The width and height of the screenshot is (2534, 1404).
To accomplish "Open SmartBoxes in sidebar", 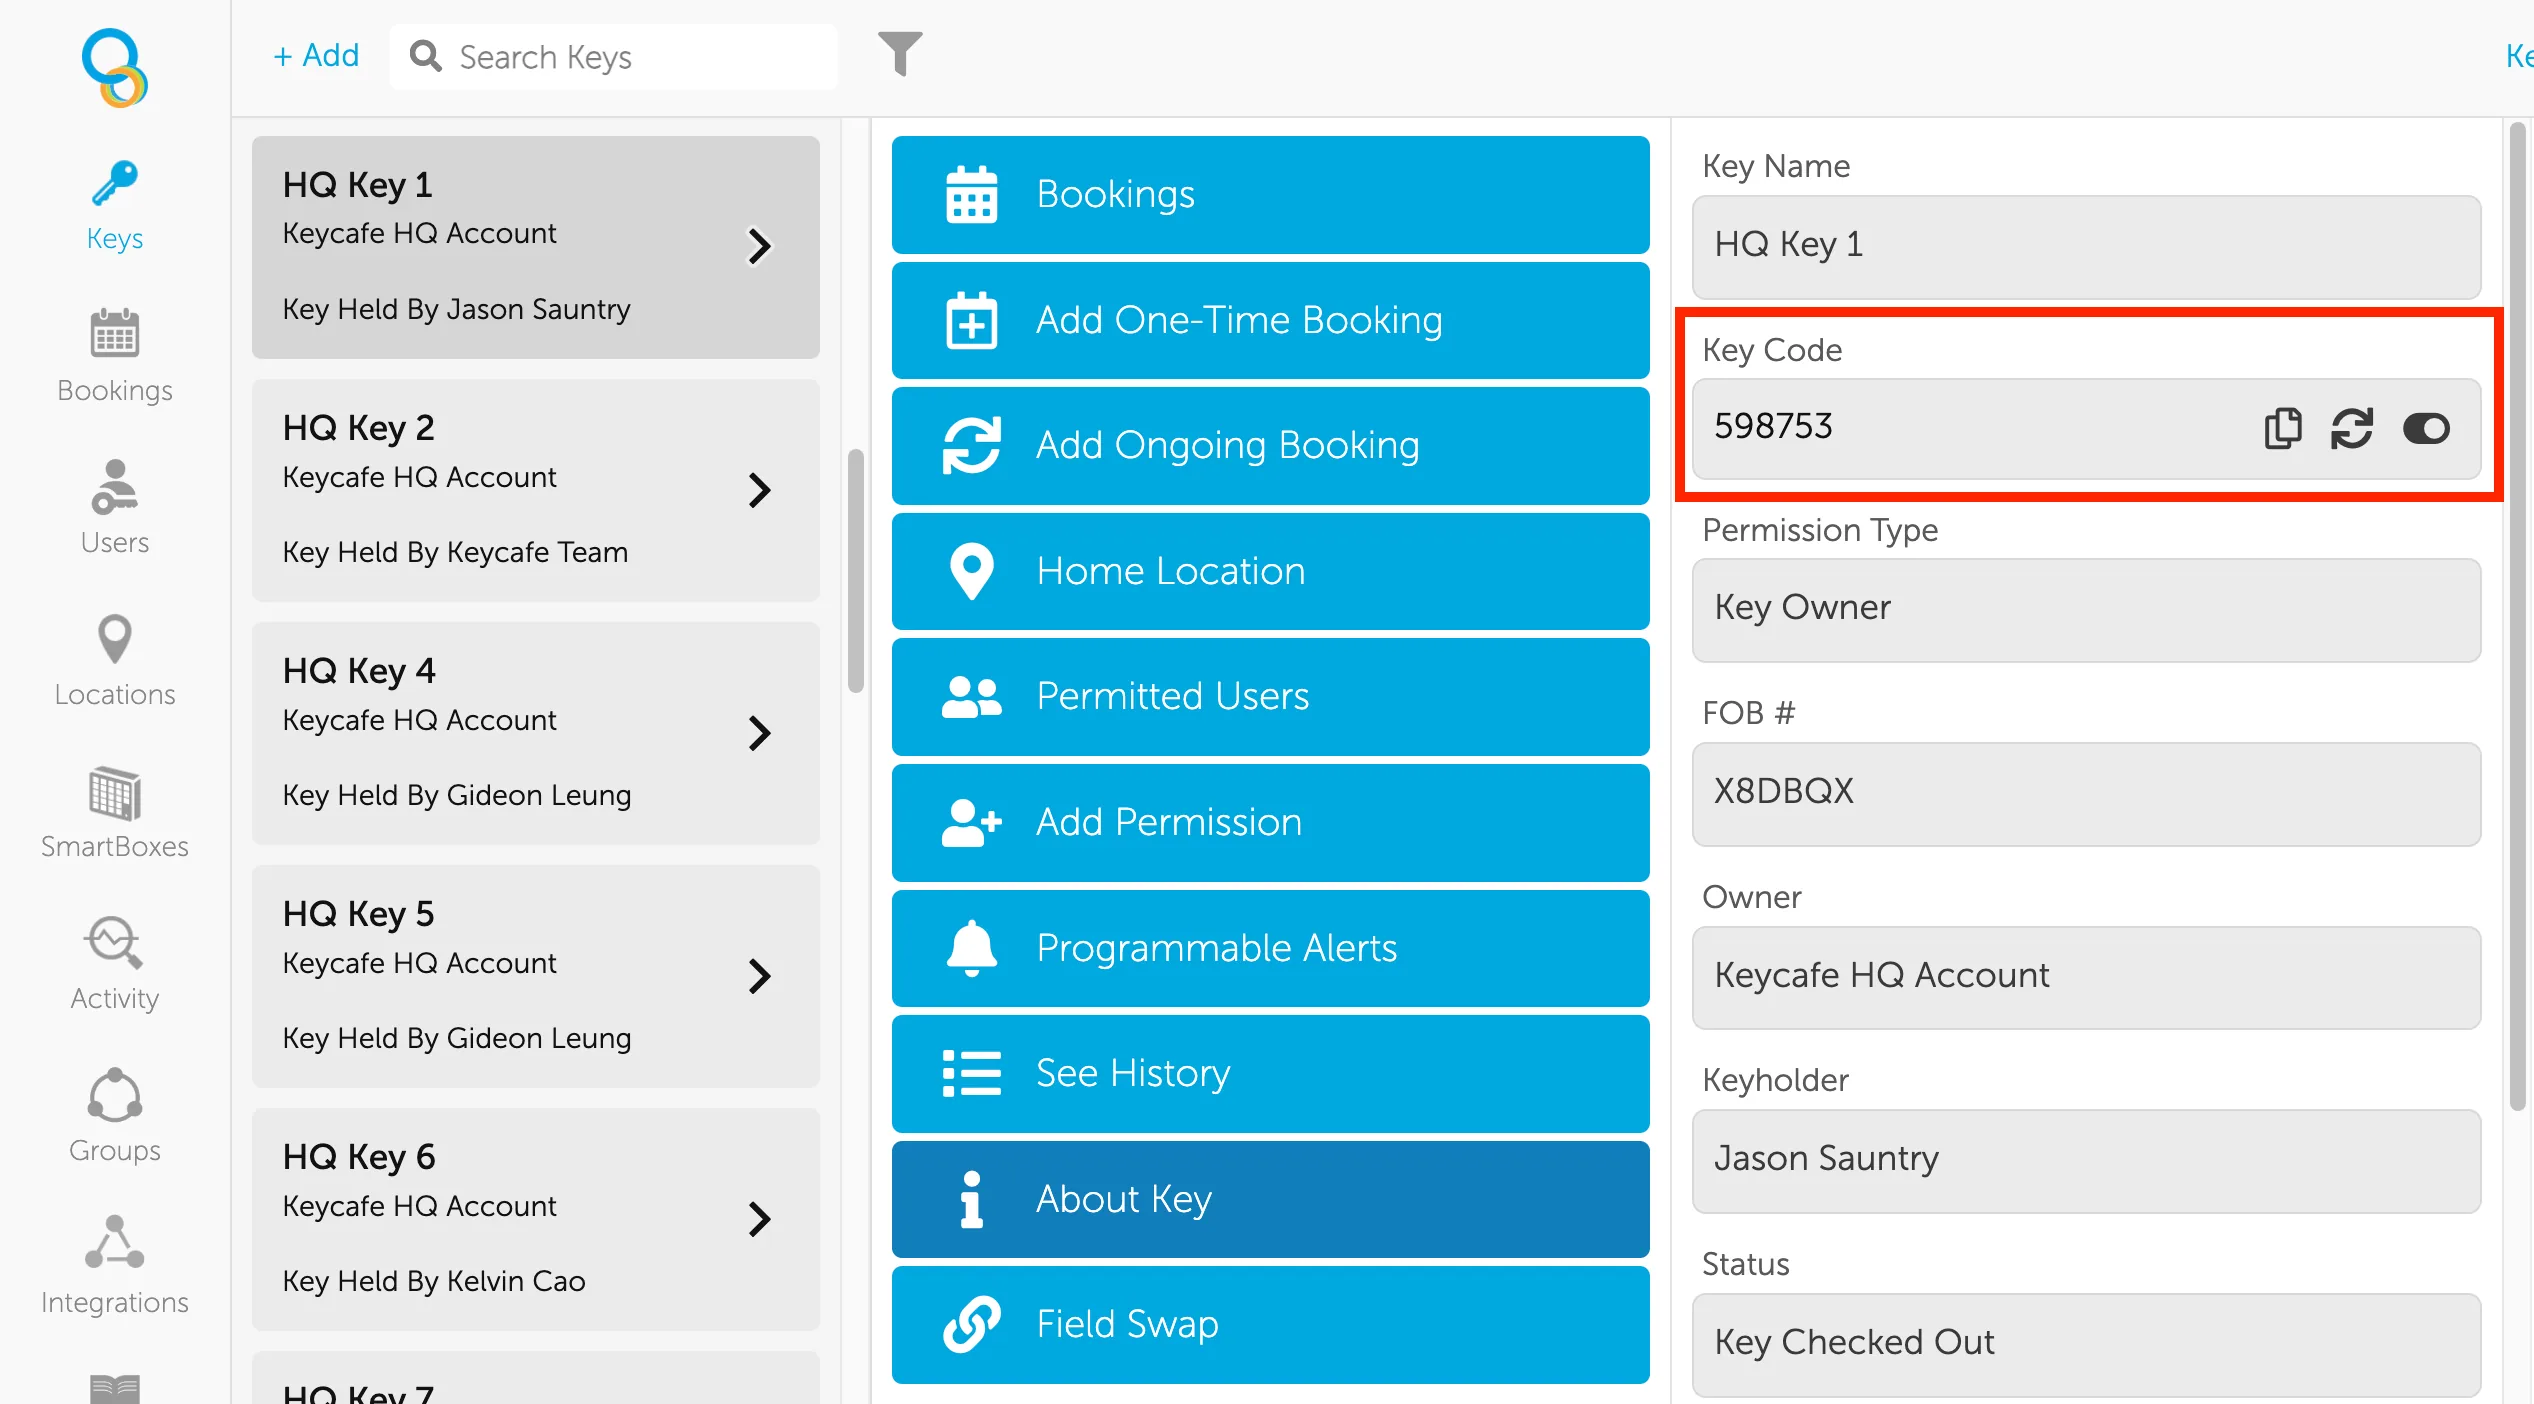I will click(115, 813).
